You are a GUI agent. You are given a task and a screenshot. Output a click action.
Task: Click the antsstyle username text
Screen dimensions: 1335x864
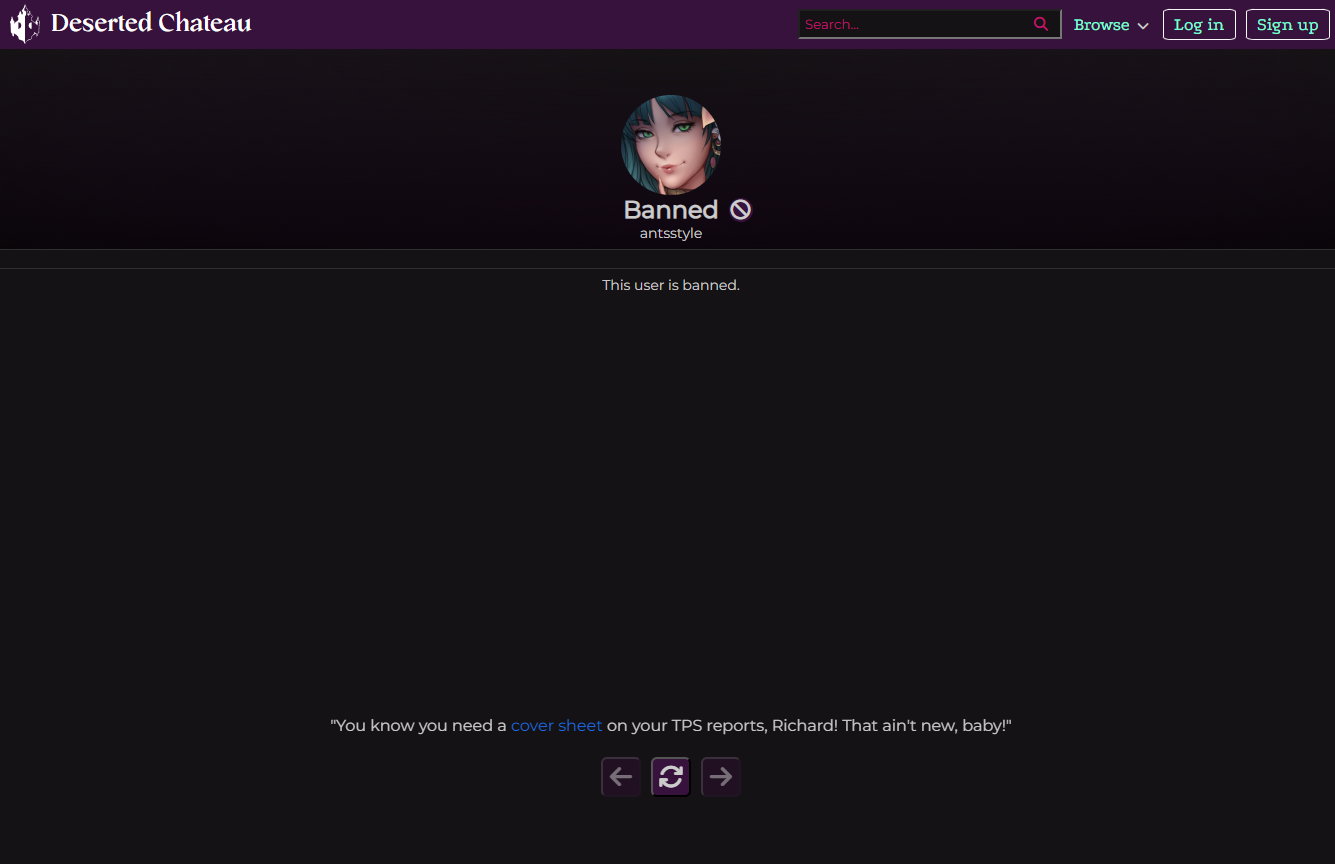(x=670, y=233)
